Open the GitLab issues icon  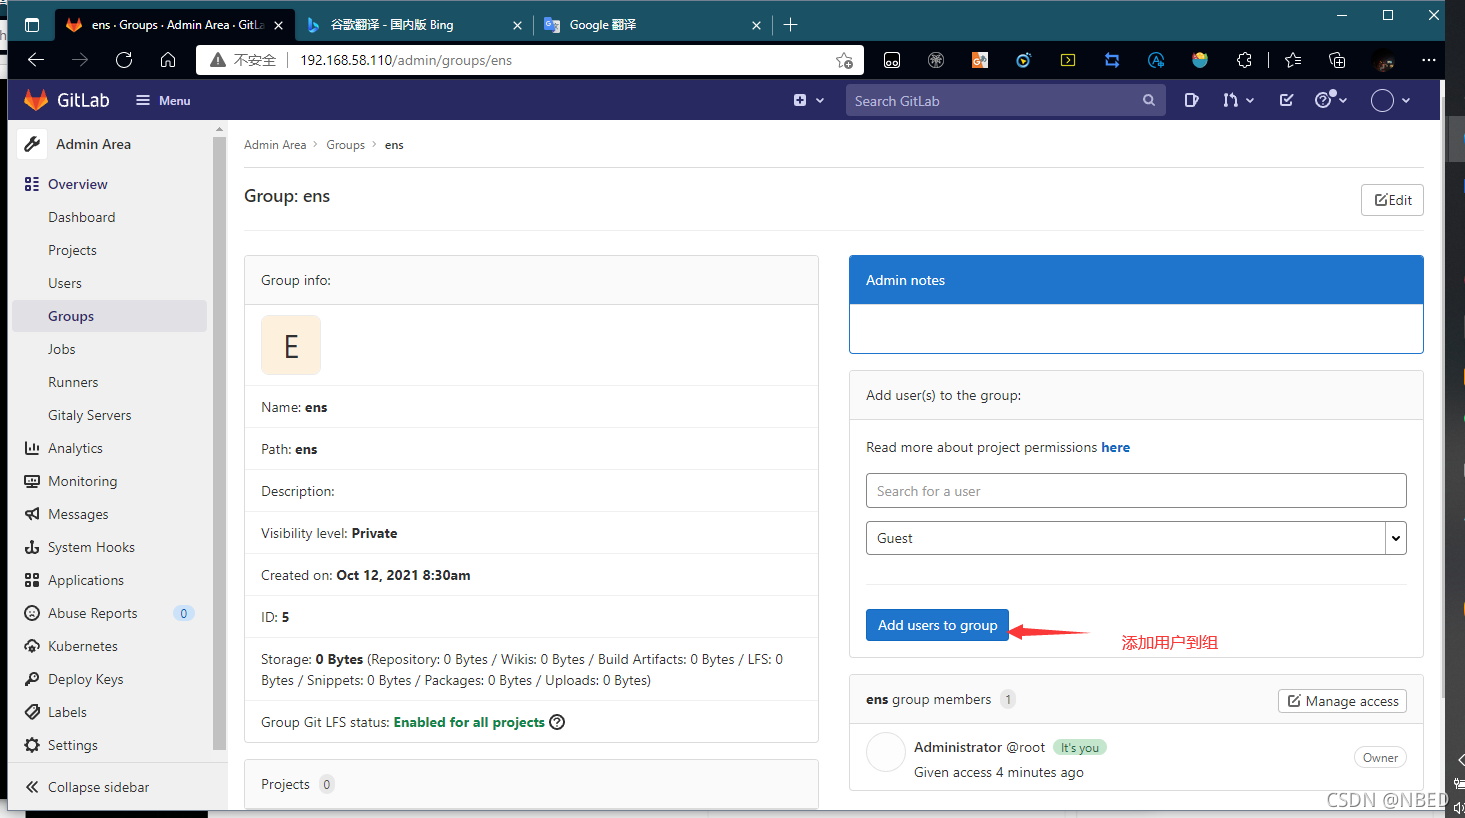[1191, 100]
